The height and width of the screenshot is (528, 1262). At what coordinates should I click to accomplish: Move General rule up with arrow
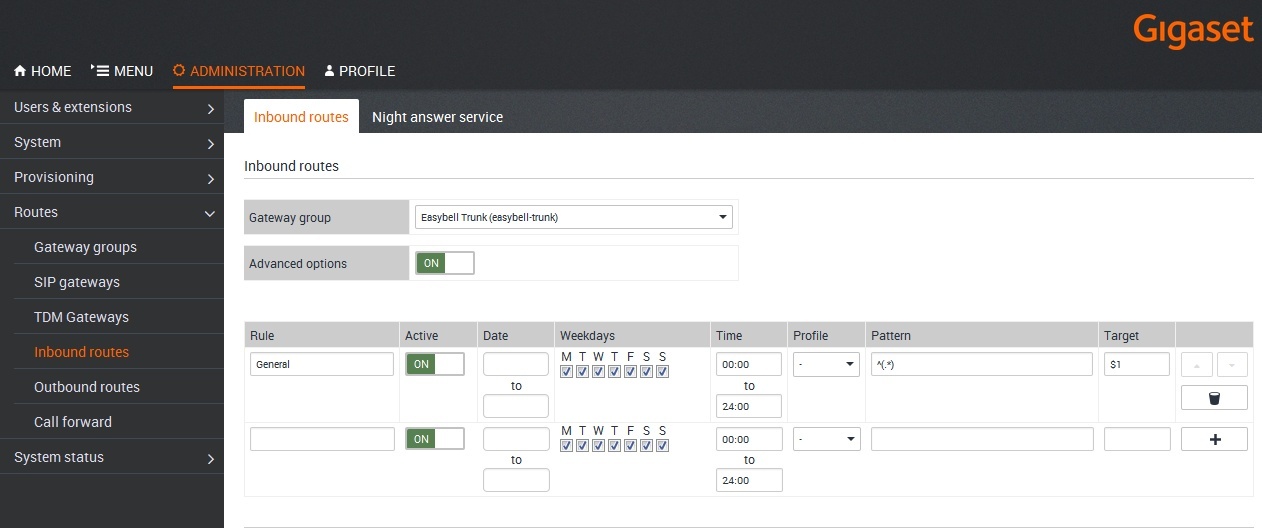[1197, 364]
